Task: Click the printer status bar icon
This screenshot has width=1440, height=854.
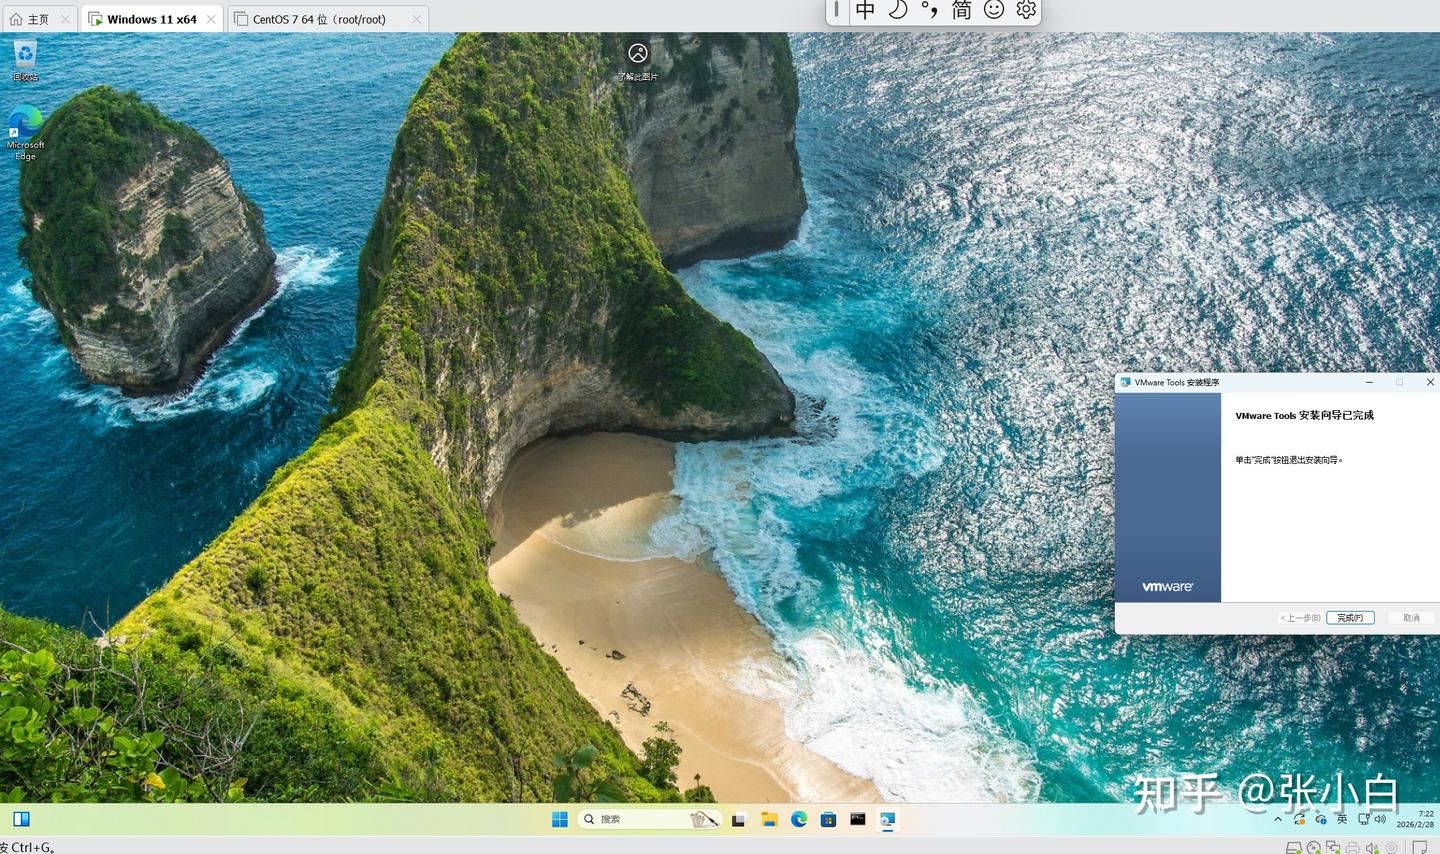Action: (1352, 847)
